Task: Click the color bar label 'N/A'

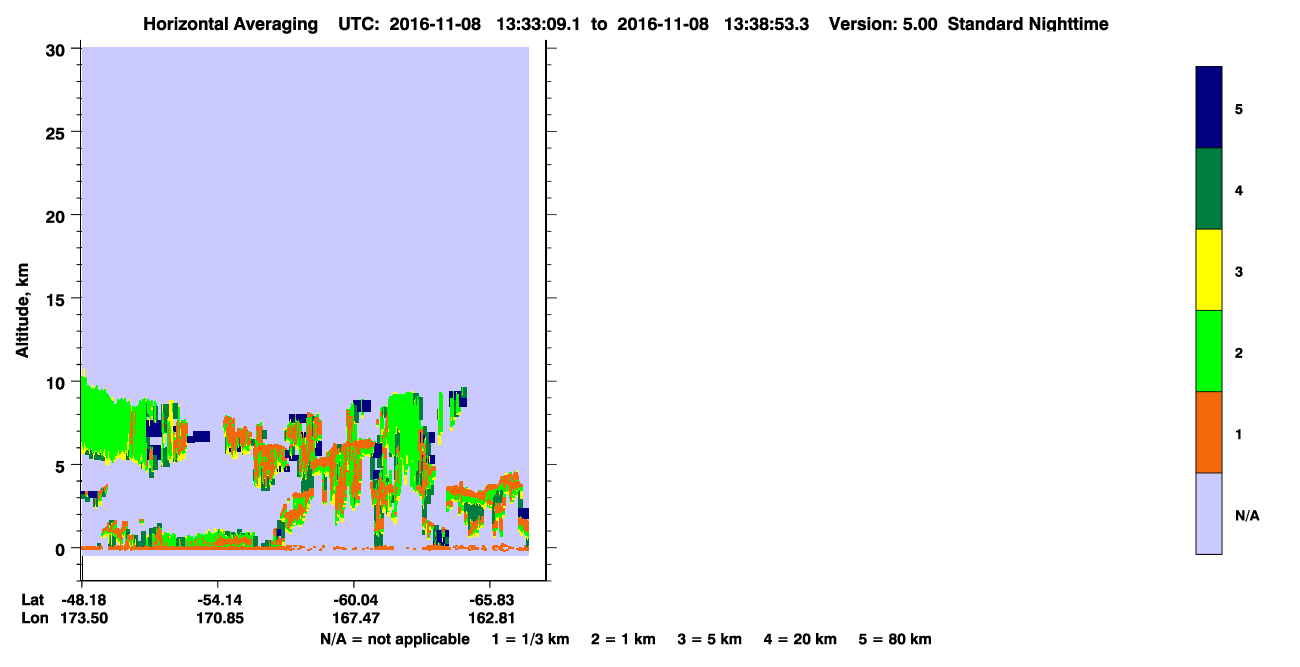Action: click(x=1247, y=515)
